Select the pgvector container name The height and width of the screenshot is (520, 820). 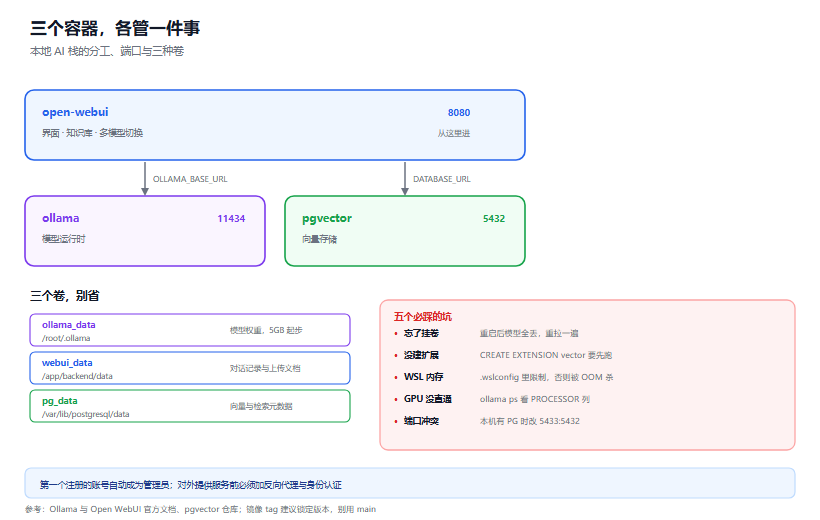(x=327, y=219)
